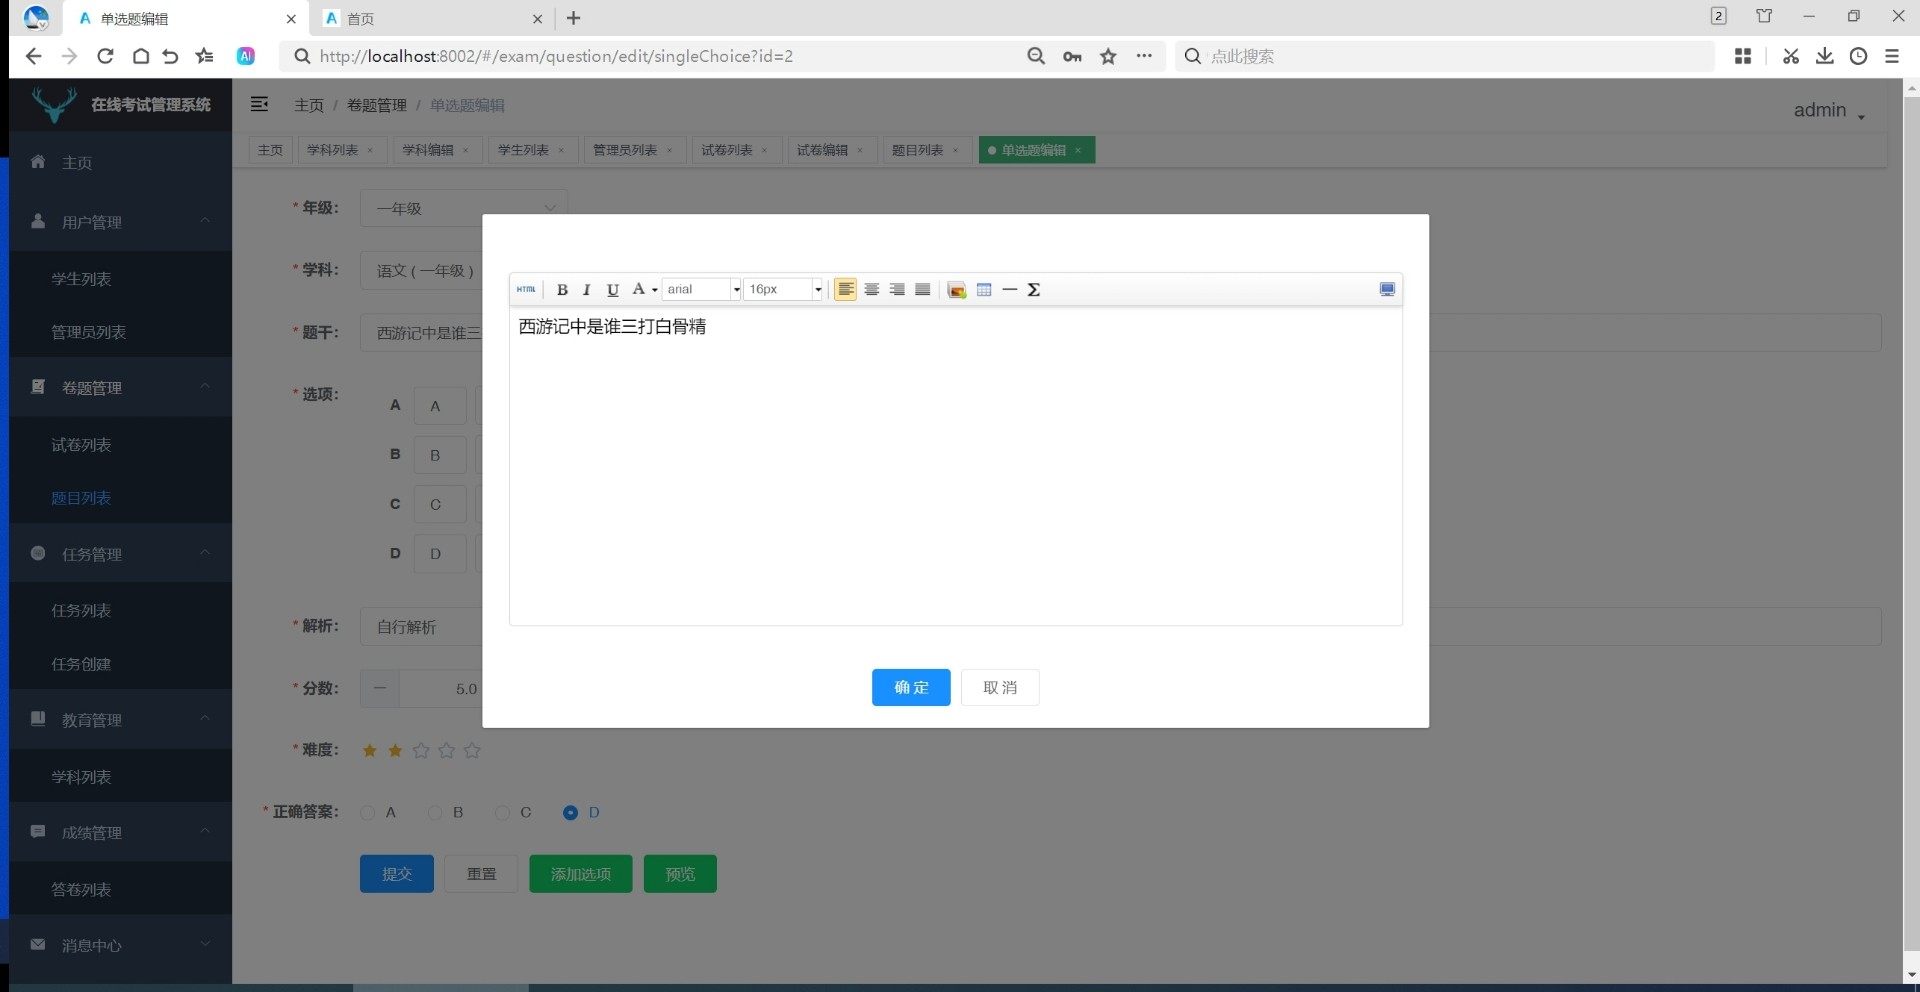Apply italic formatting in the editor
This screenshot has height=992, width=1920.
point(587,290)
